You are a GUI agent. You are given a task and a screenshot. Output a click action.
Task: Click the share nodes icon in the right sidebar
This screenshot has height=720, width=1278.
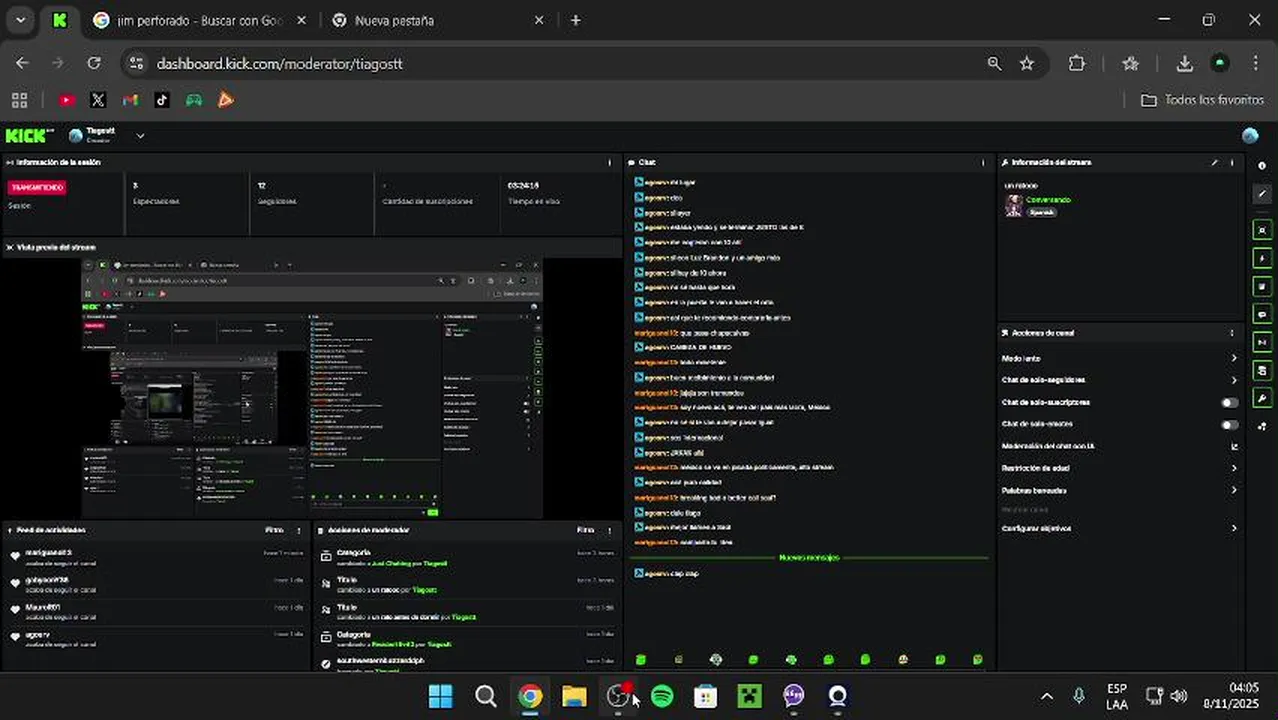click(1262, 426)
